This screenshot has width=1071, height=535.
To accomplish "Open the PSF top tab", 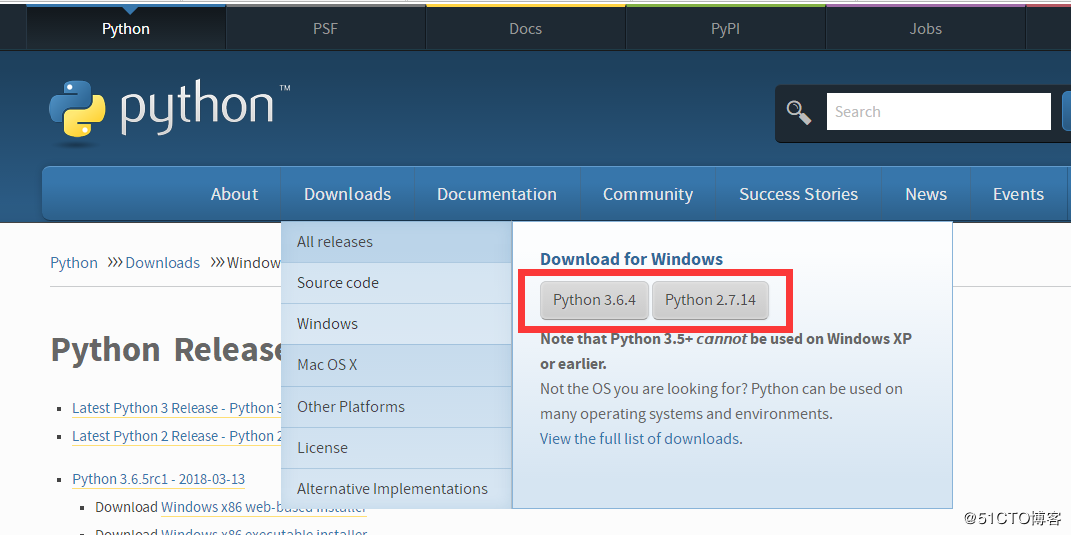I will [325, 29].
